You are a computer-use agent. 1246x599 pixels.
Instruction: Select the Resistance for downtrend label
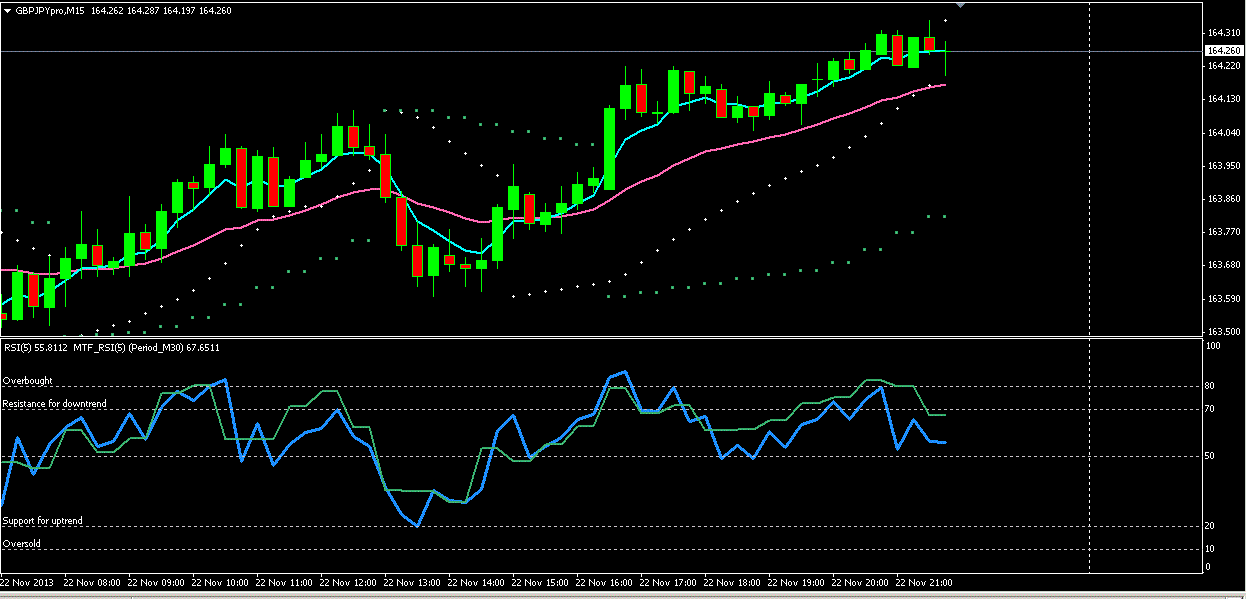coord(55,404)
